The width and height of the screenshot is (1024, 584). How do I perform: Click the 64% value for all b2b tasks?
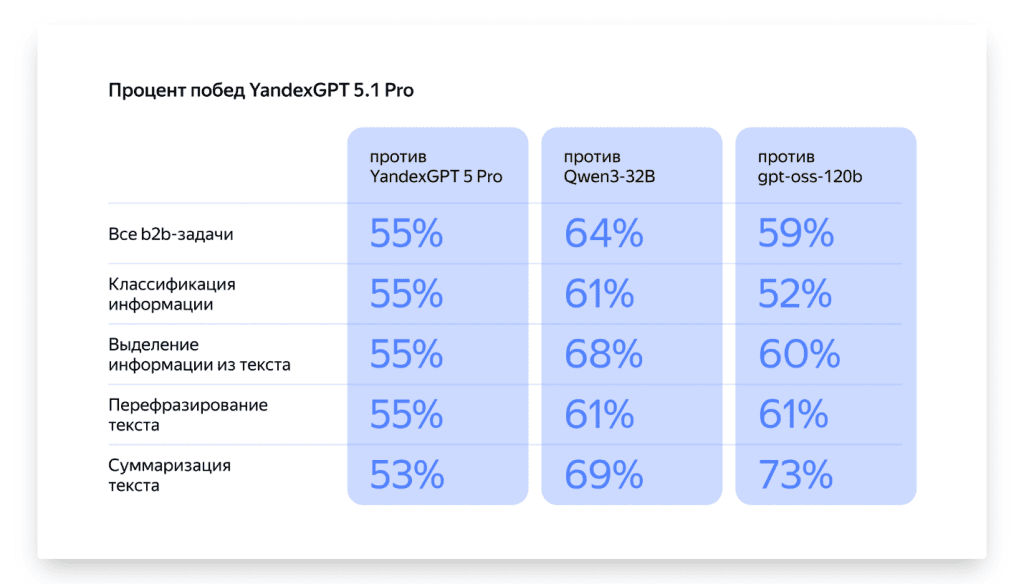point(603,234)
